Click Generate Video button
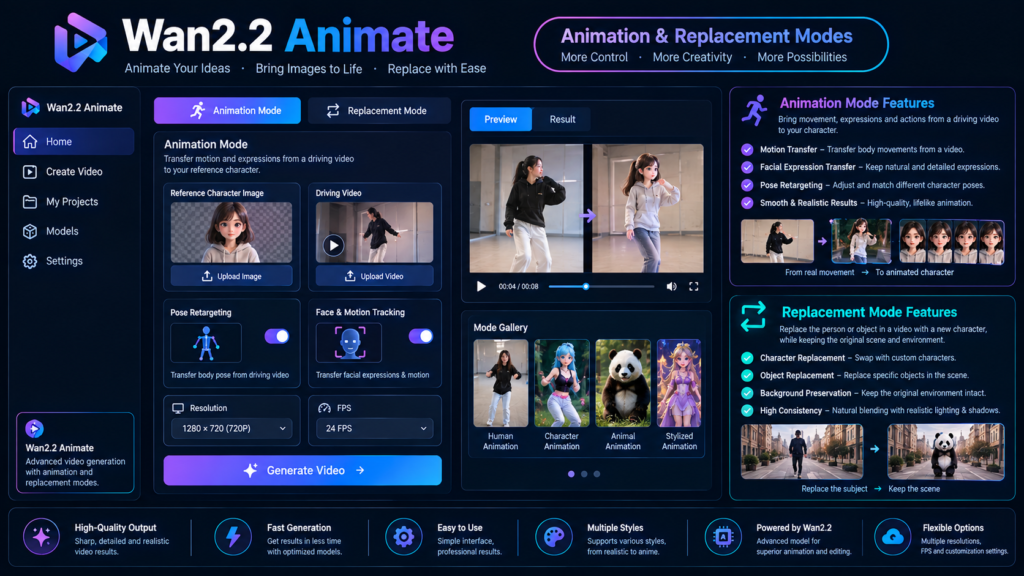Image resolution: width=1024 pixels, height=576 pixels. [x=302, y=470]
